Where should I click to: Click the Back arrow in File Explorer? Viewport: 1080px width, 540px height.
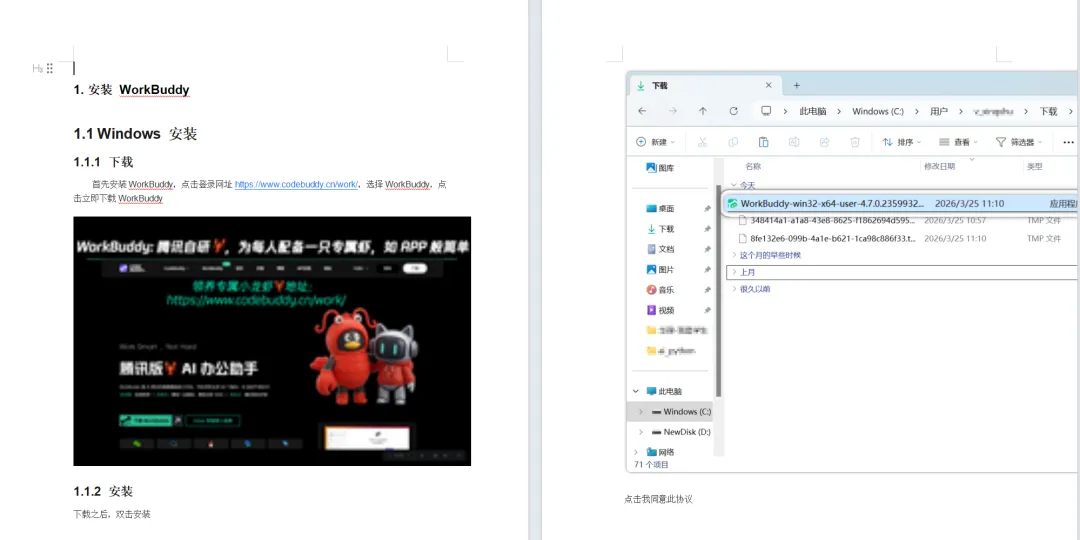click(642, 111)
